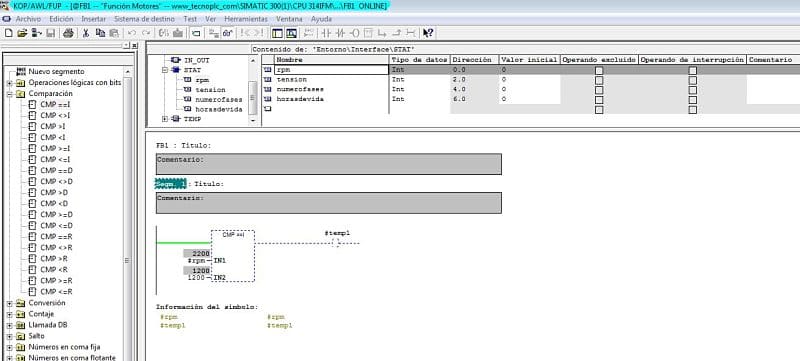800x361 pixels.
Task: Check Operando excluido for tension row
Action: (599, 80)
